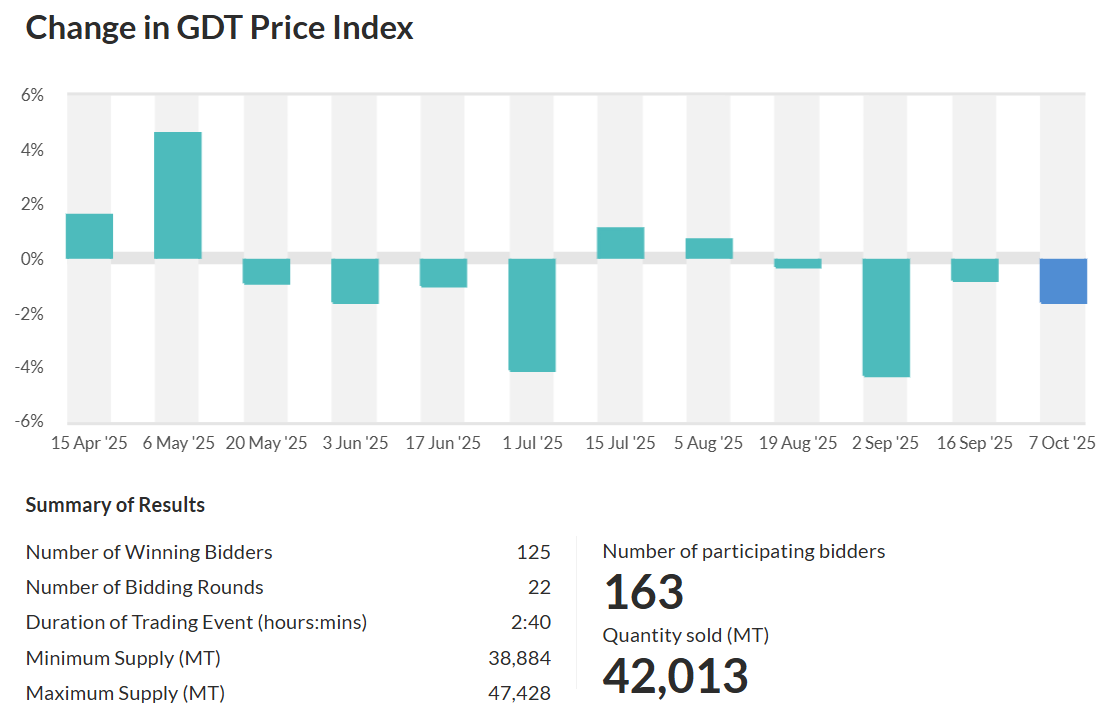Click the 7 Oct '25 axis label

(1063, 443)
